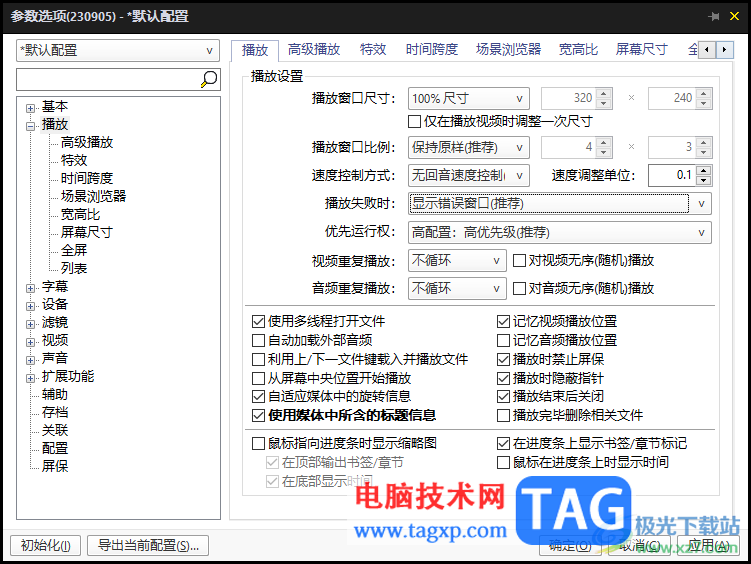Expand the 滤镜 tree node
Image resolution: width=751 pixels, height=564 pixels.
(x=31, y=324)
